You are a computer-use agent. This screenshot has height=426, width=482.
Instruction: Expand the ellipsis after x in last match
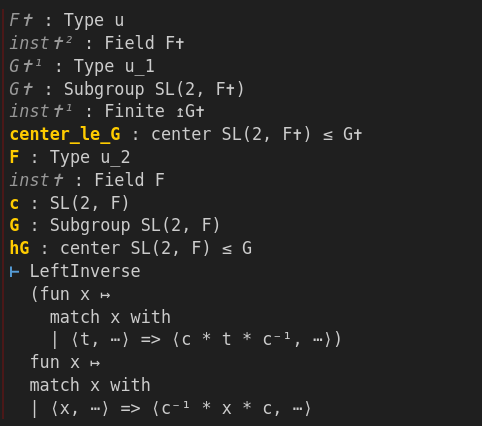[96, 409]
